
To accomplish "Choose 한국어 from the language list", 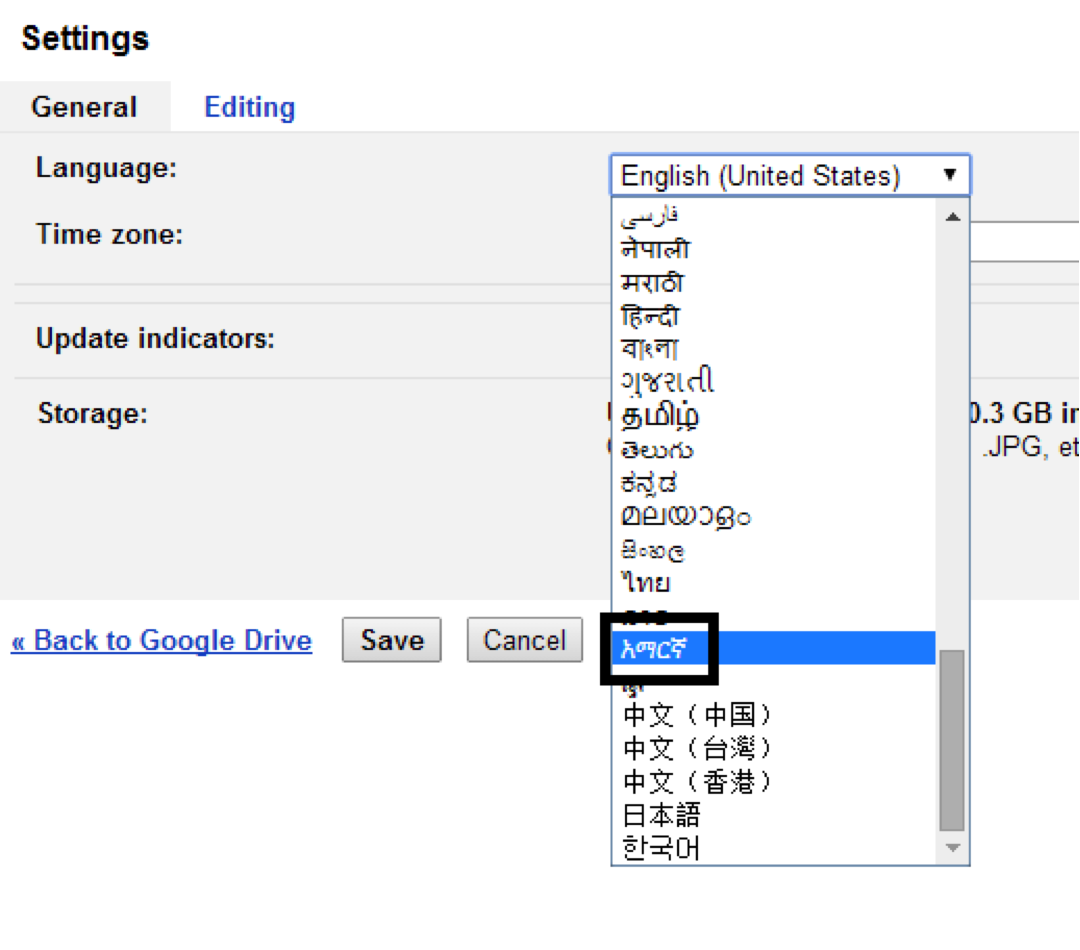I will [x=661, y=847].
